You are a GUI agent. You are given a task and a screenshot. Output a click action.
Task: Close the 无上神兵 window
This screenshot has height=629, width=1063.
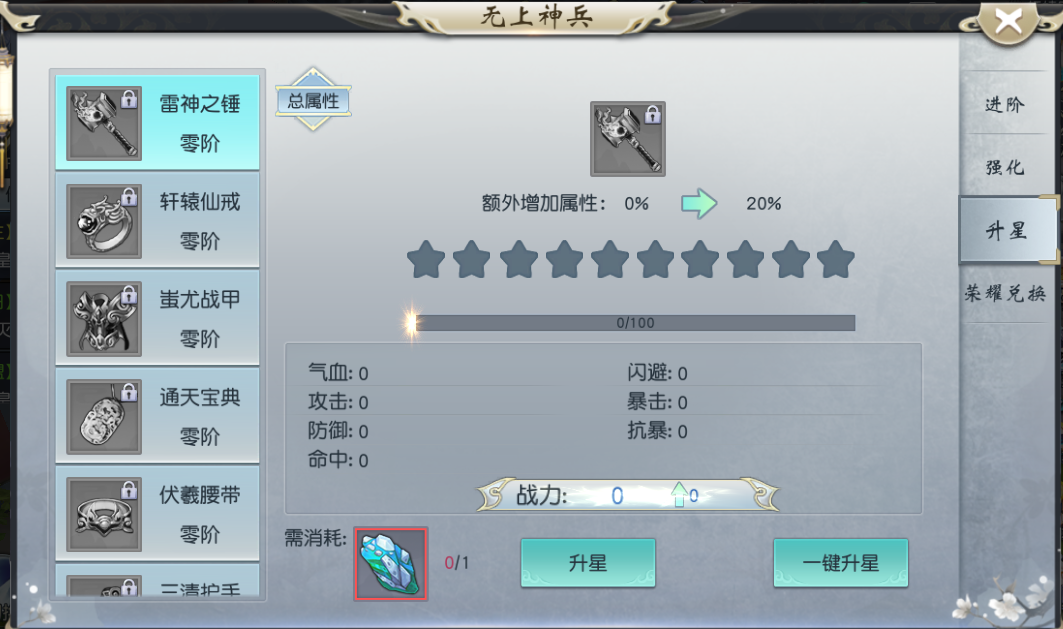(1008, 22)
